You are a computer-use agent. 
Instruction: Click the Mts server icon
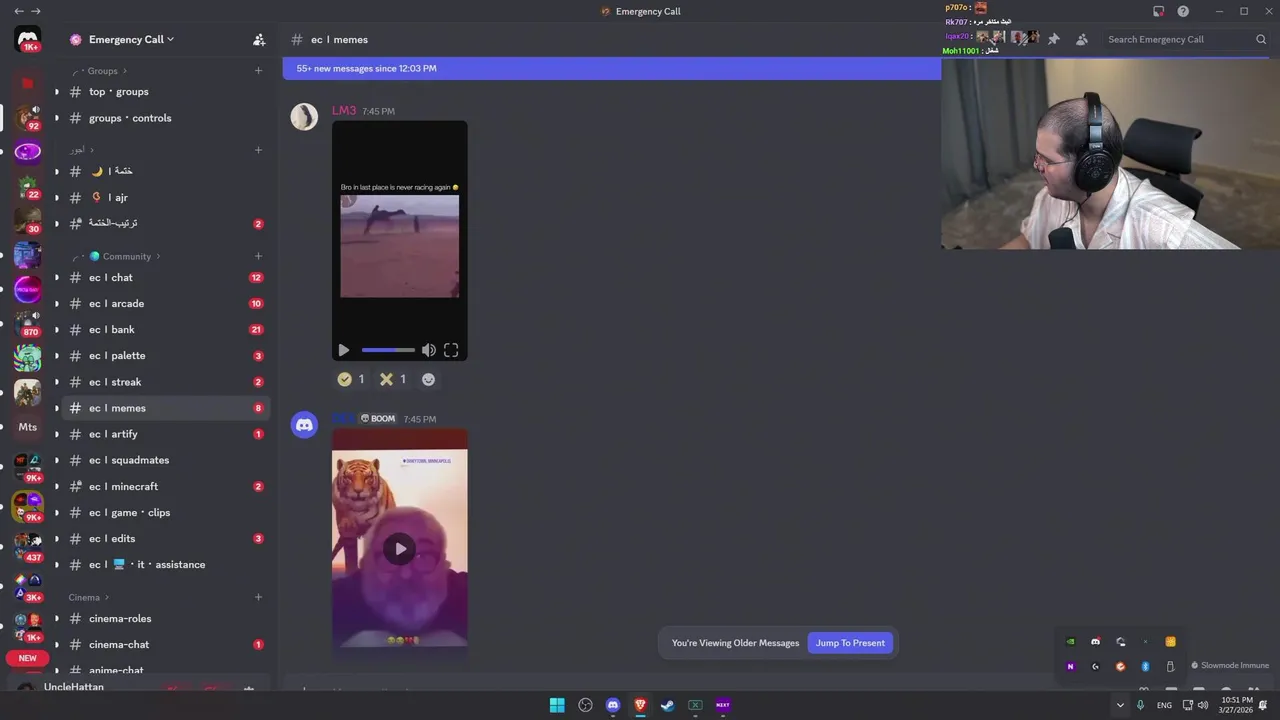pyautogui.click(x=28, y=427)
